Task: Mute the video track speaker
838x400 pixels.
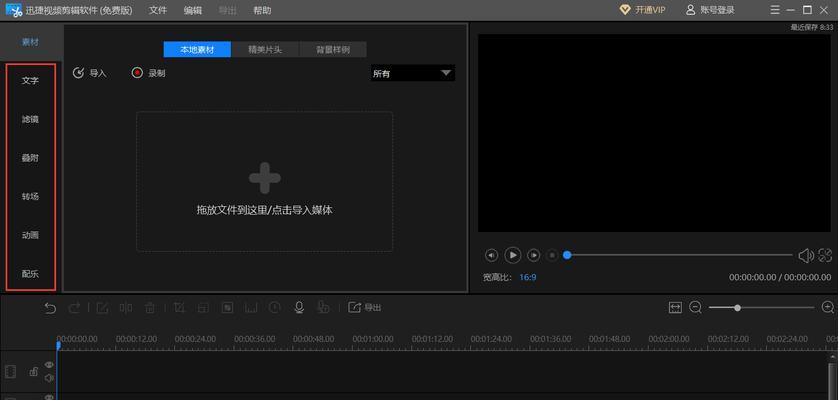Action: (x=49, y=378)
